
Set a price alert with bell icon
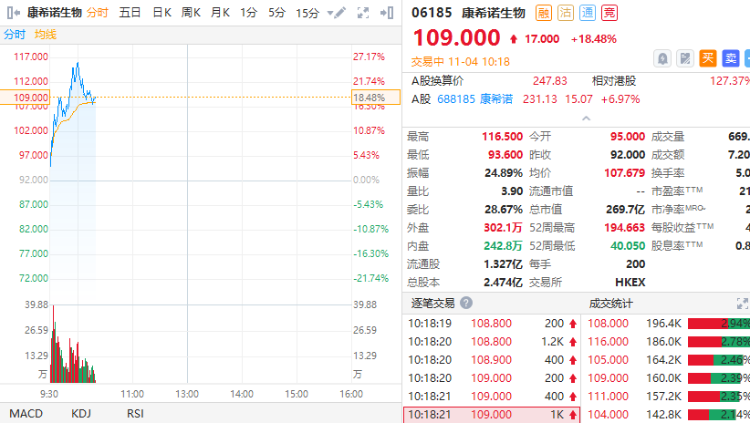(x=662, y=59)
